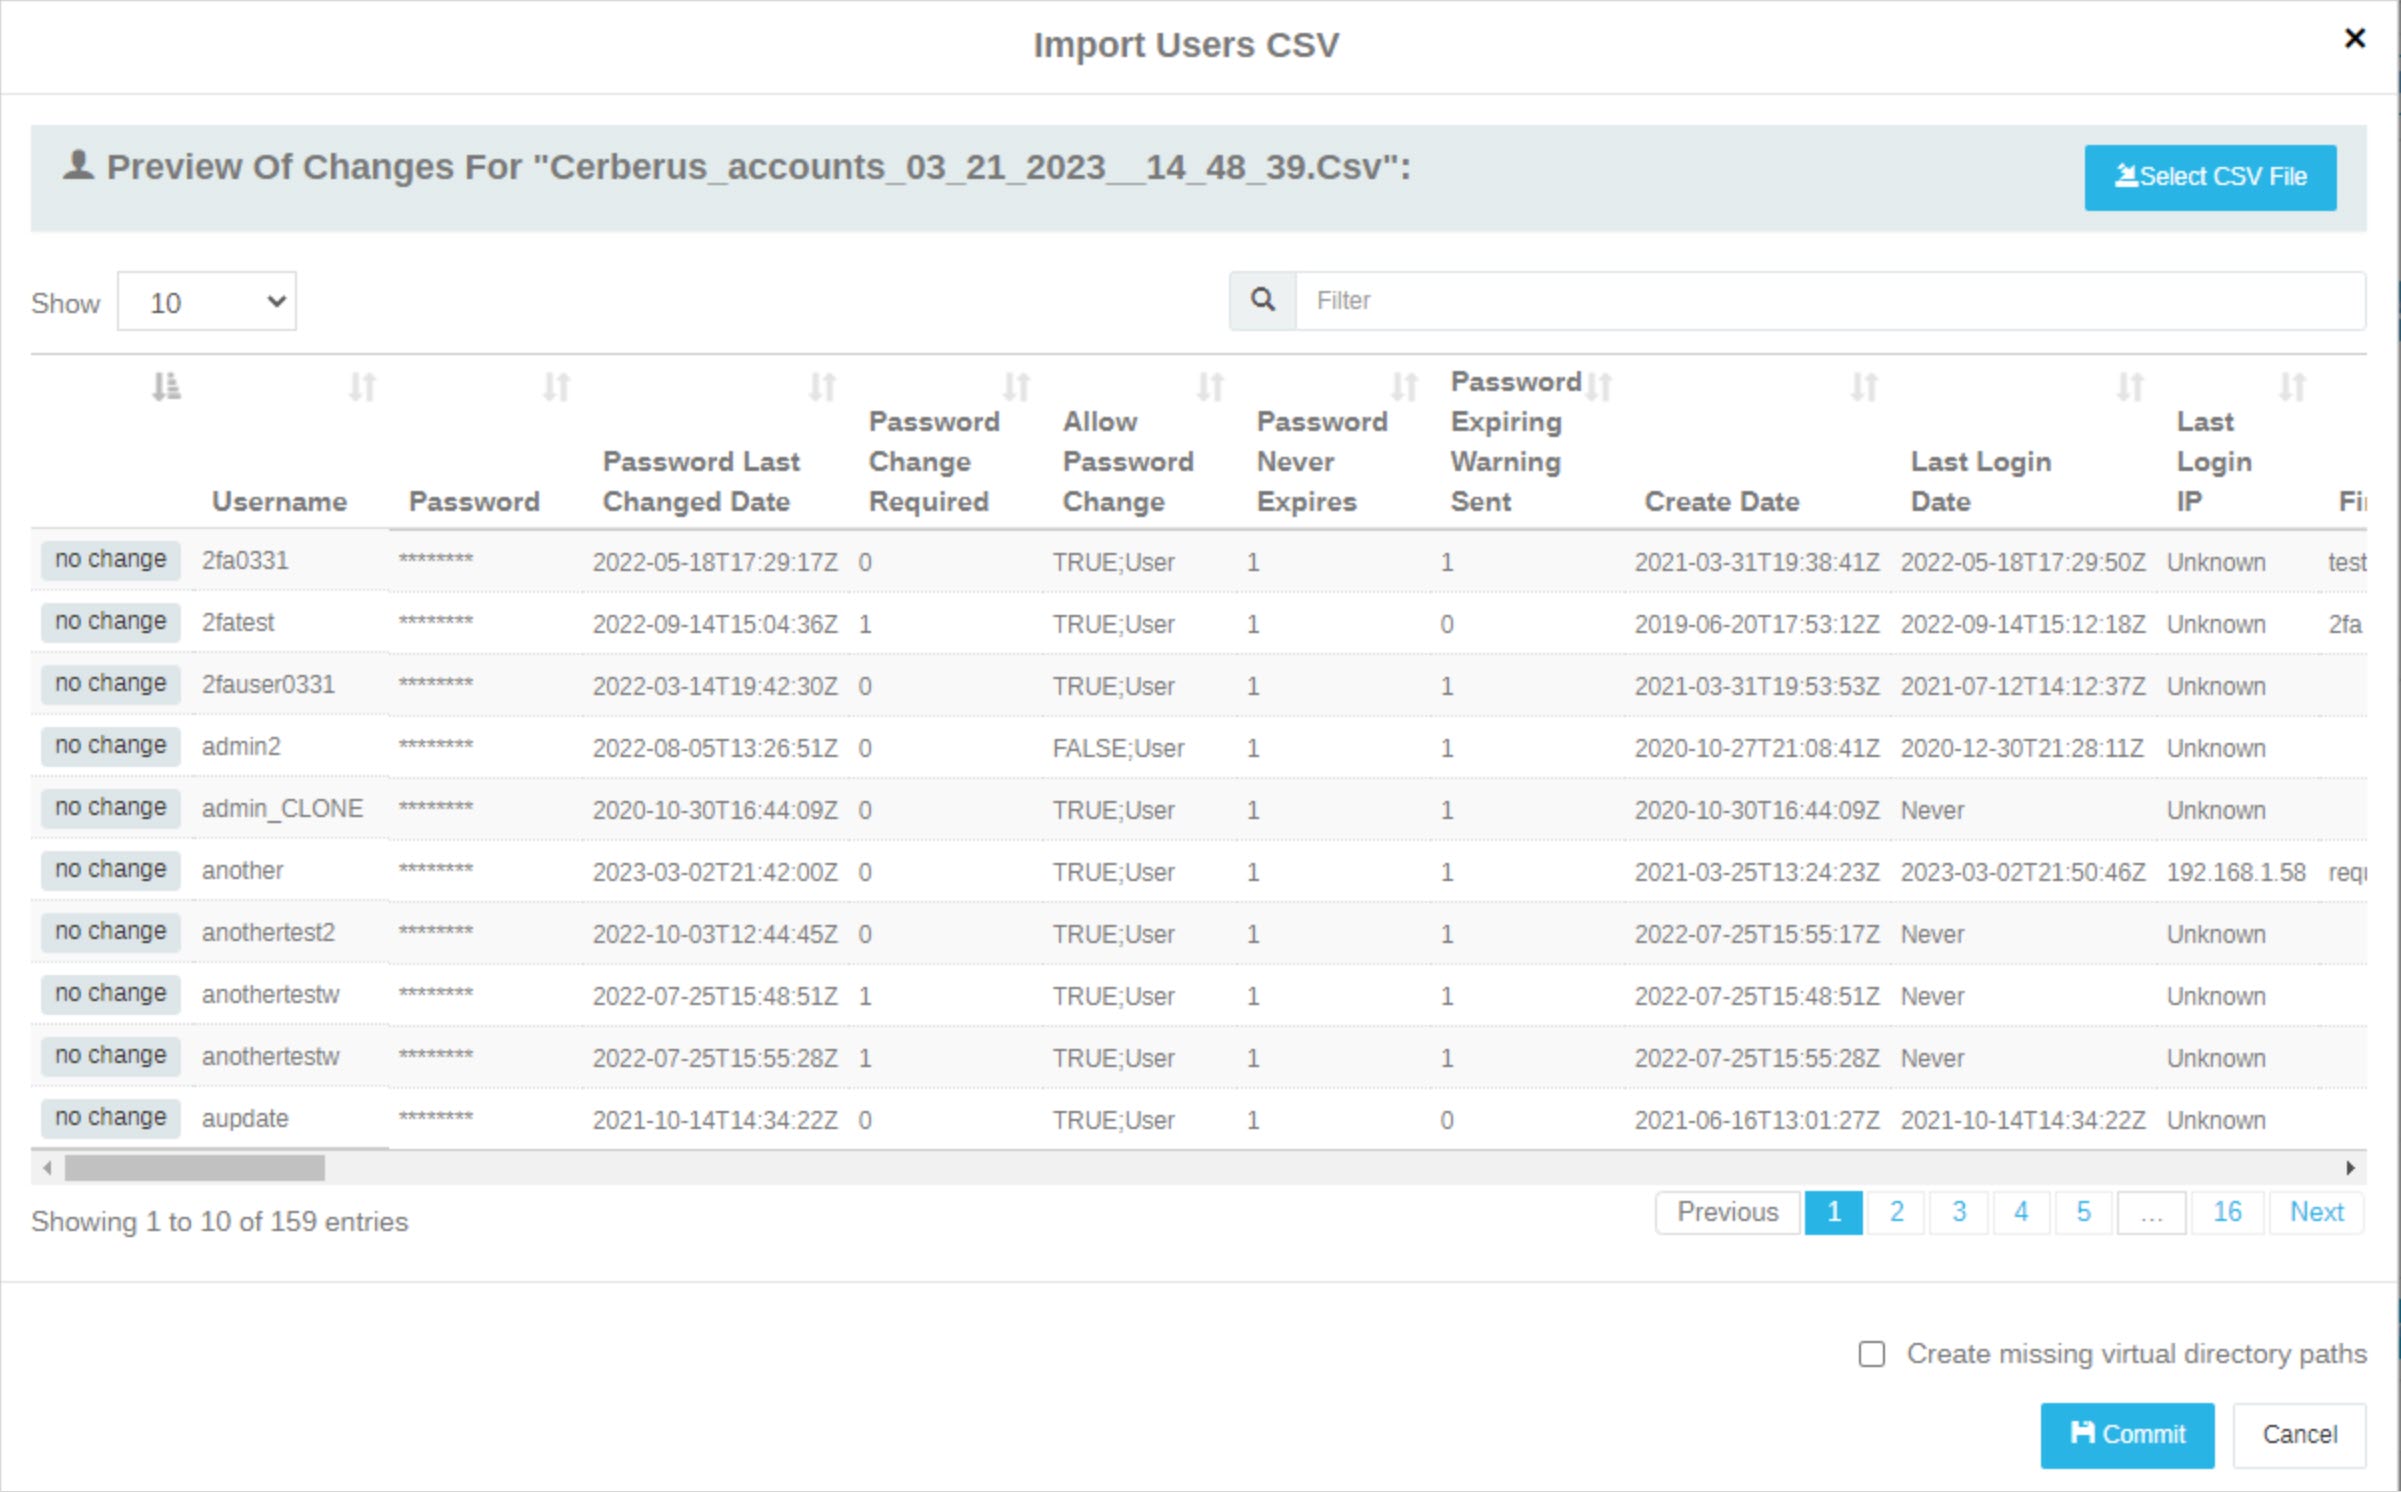Select username another cell

[242, 871]
